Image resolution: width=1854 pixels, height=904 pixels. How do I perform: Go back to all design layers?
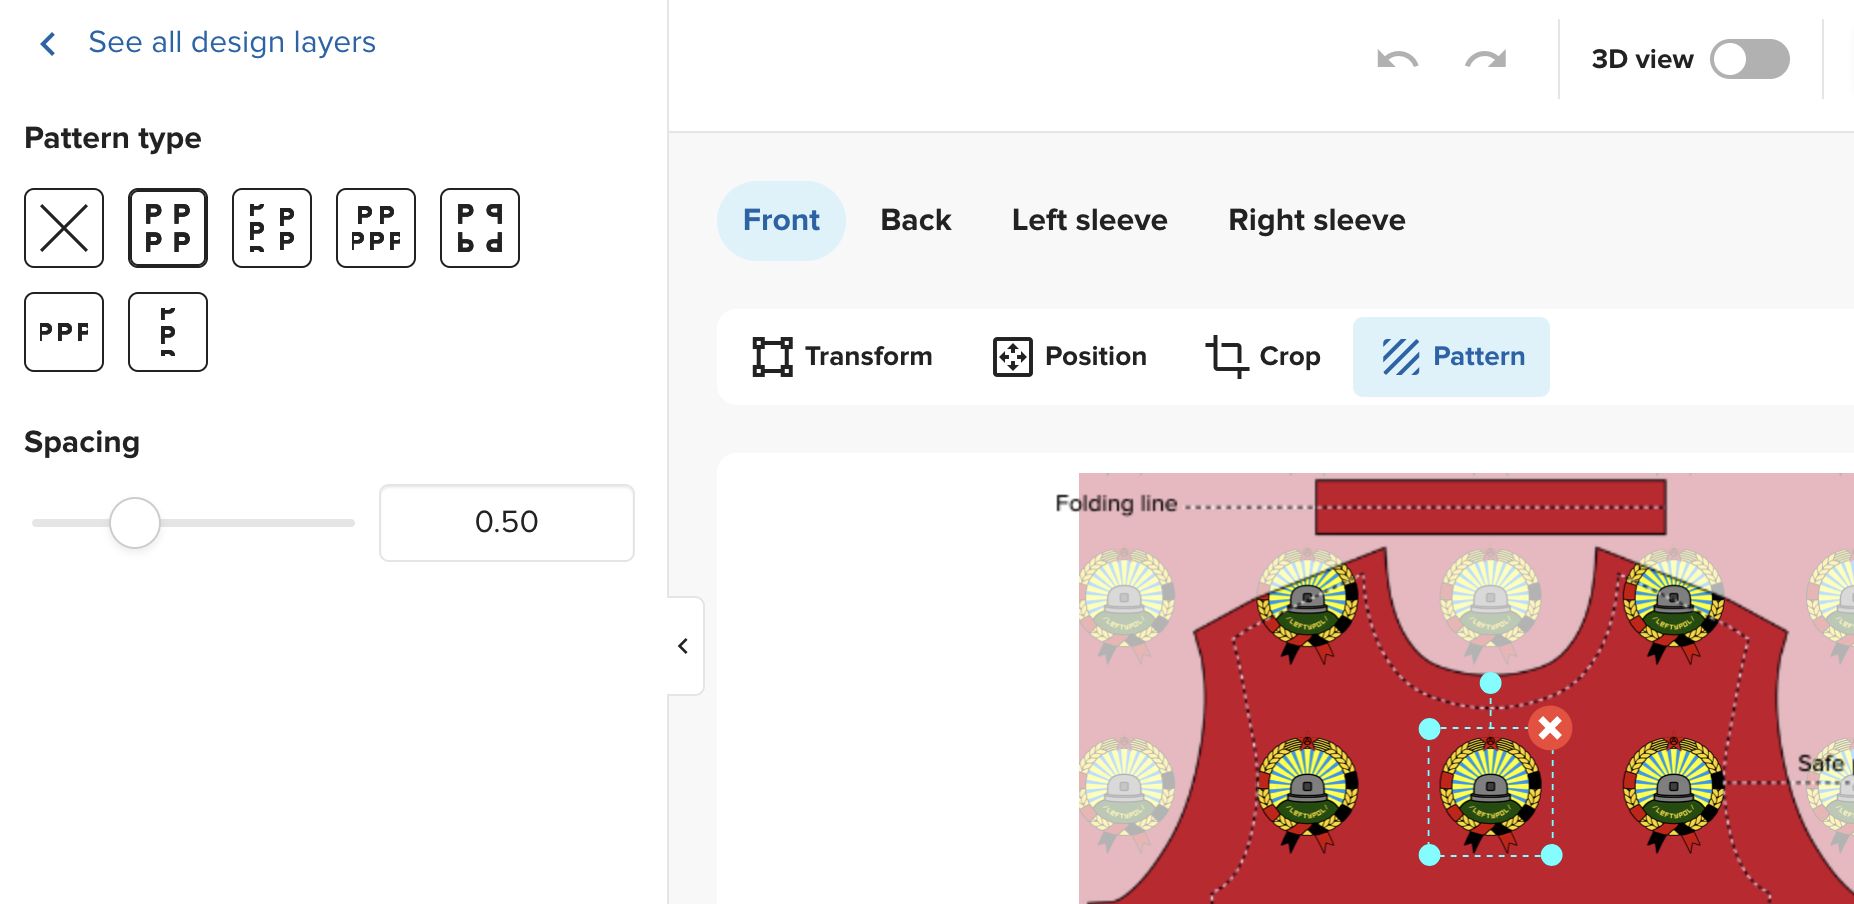[x=231, y=42]
